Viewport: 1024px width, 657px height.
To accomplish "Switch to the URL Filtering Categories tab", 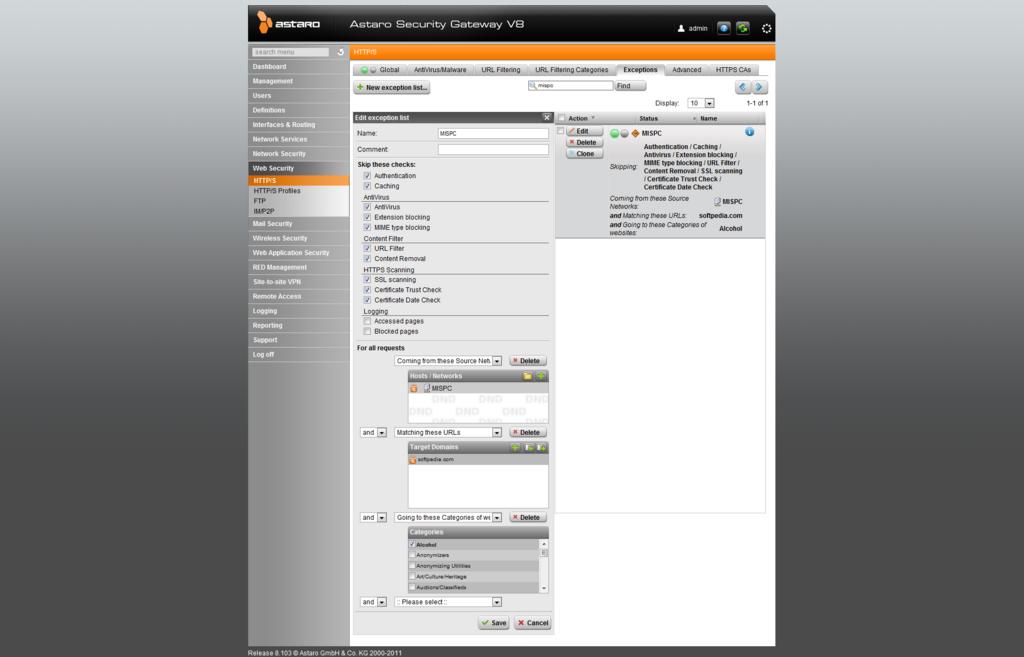I will click(571, 70).
